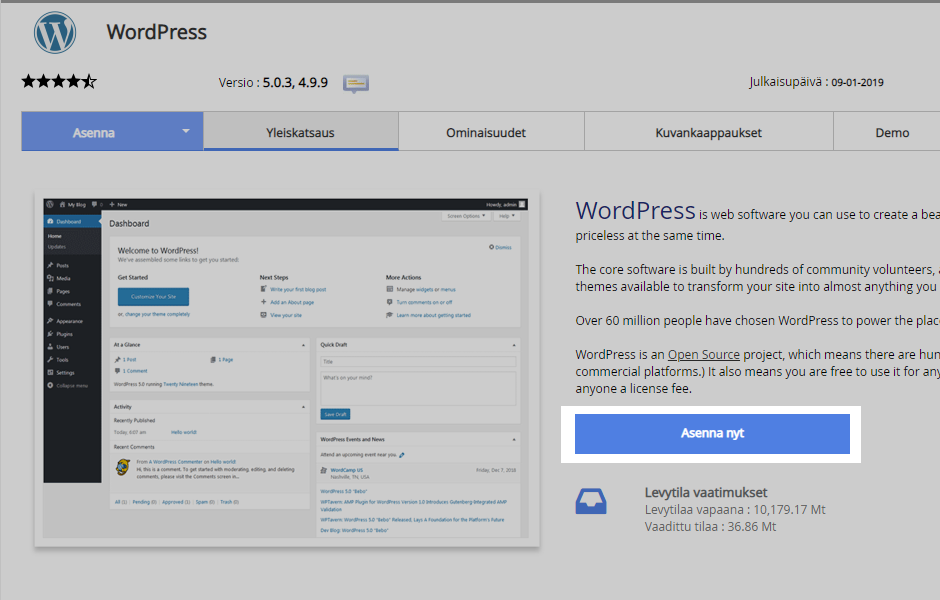
Task: Click the disk space tray icon
Action: coord(591,501)
